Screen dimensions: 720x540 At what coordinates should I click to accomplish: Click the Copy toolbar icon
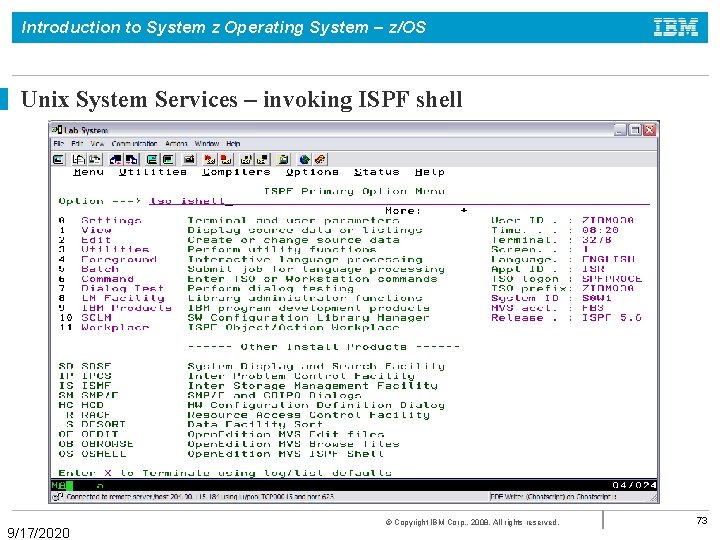79,159
